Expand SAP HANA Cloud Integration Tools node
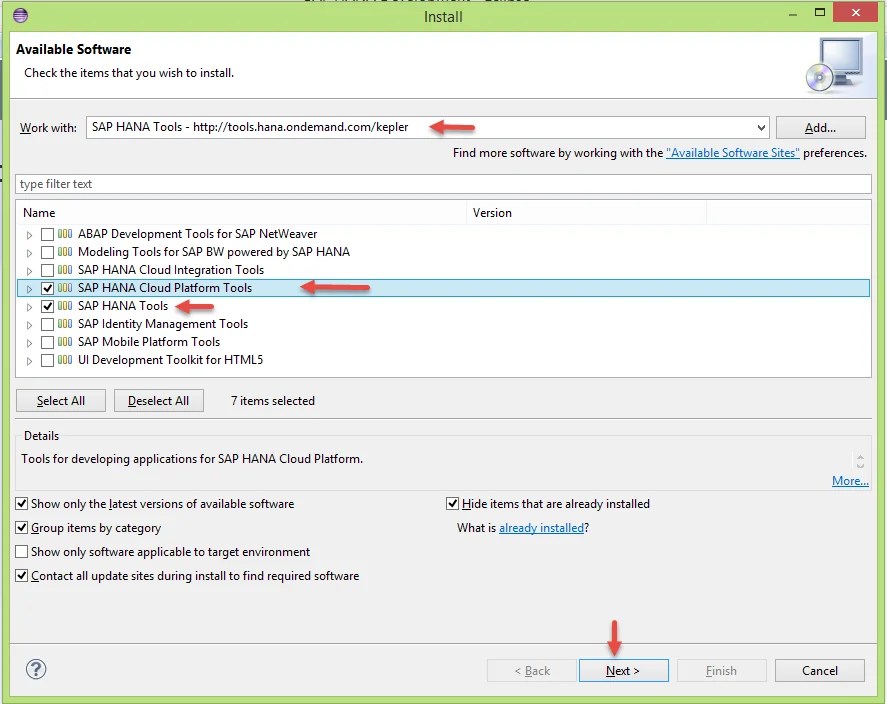This screenshot has height=704, width=887. (x=29, y=271)
